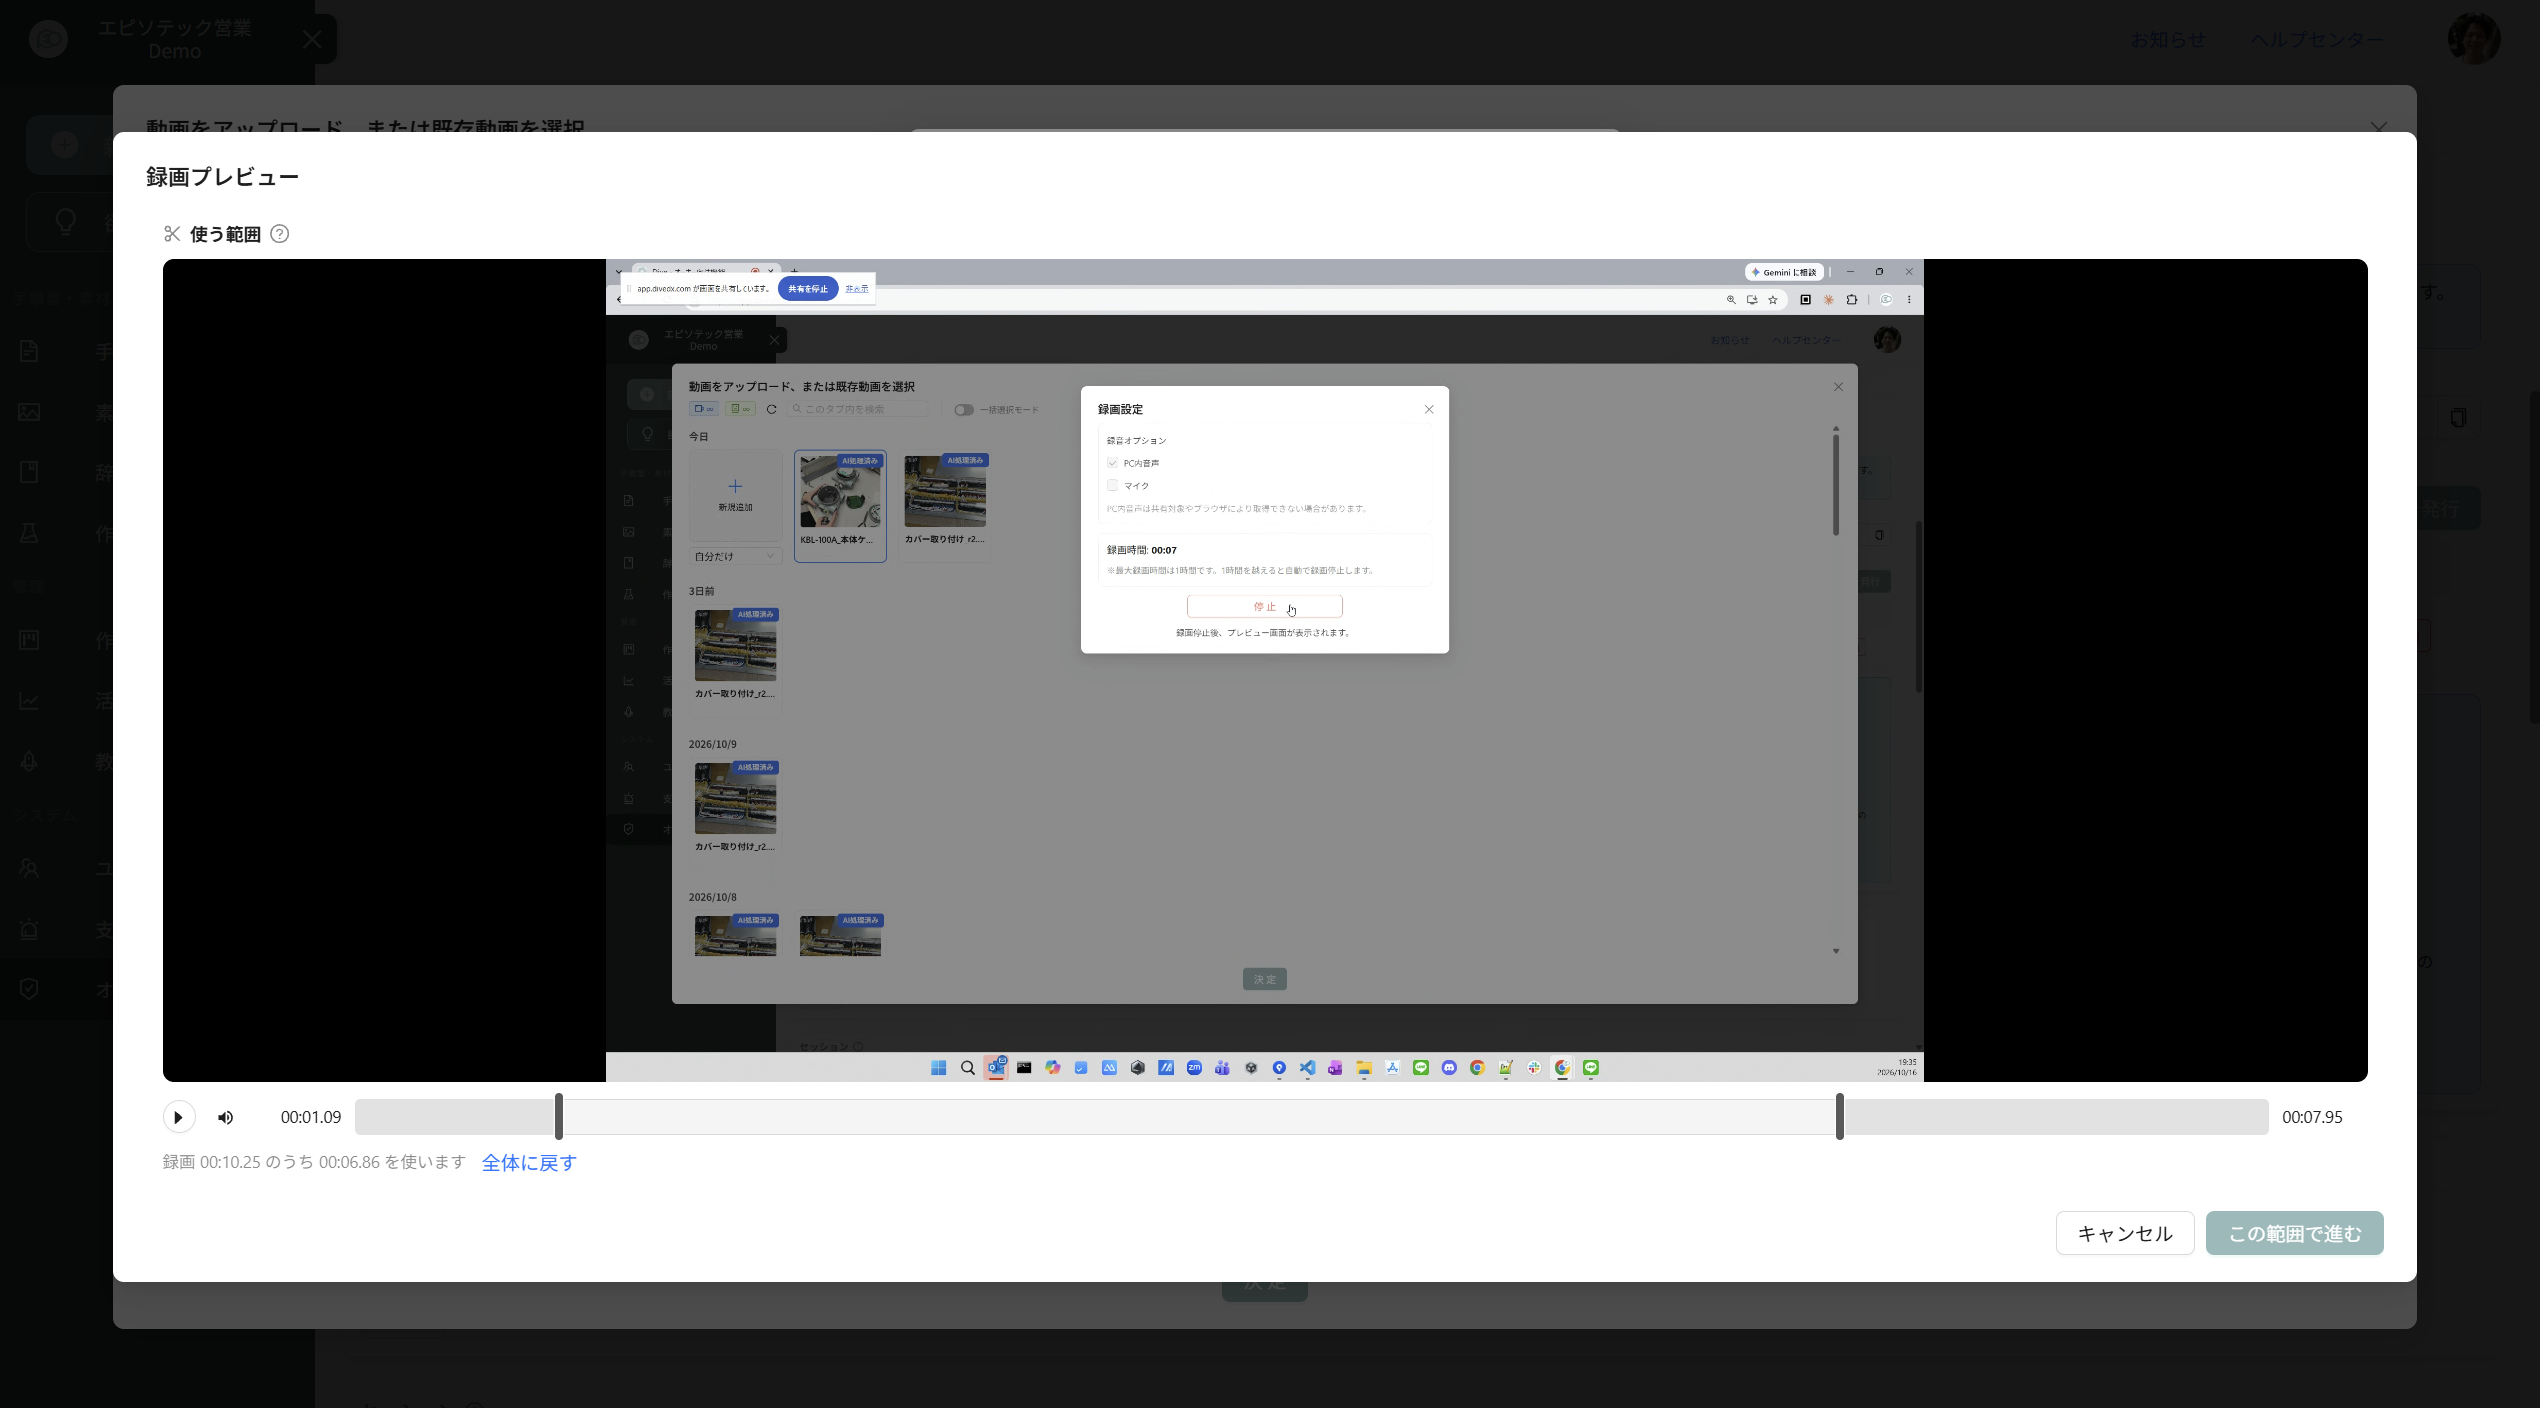The height and width of the screenshot is (1408, 2540).
Task: Select the shield icon in the dimmed sidebar
Action: click(x=29, y=988)
